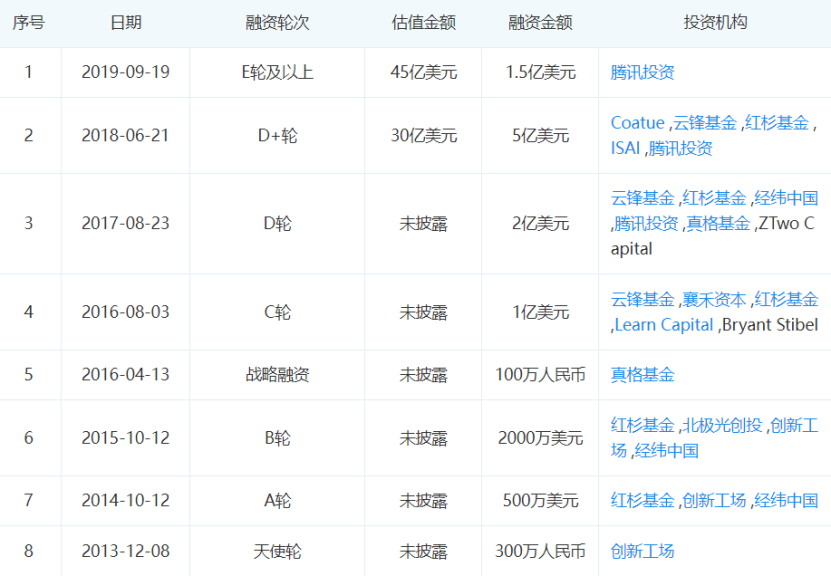The height and width of the screenshot is (577, 831).
Task: Click the sequence number 8 cell
Action: tap(29, 552)
